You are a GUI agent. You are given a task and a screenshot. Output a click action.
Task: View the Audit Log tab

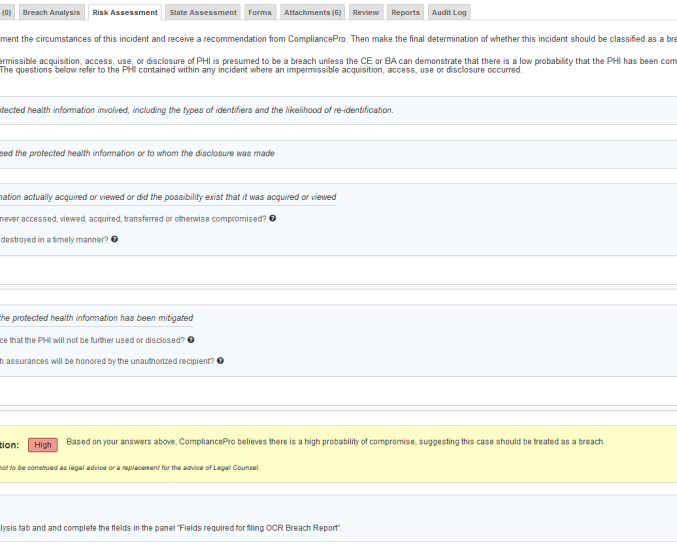coord(449,12)
